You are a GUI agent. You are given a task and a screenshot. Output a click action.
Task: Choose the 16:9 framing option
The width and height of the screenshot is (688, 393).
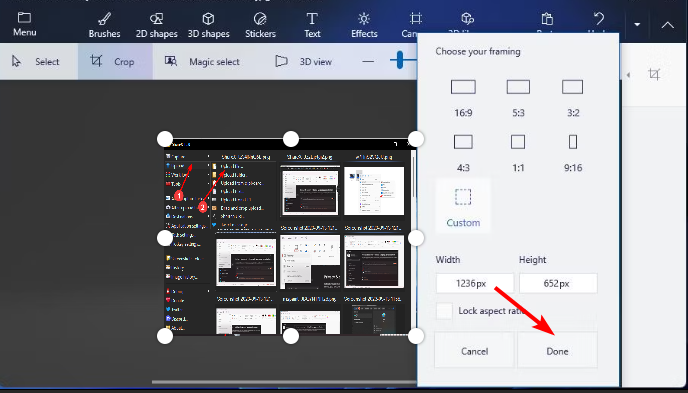[x=463, y=98]
